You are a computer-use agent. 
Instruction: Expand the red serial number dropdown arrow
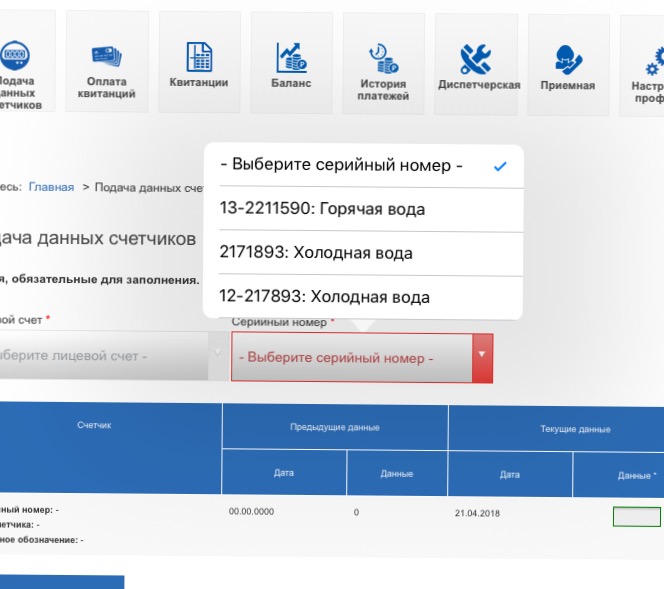point(482,356)
